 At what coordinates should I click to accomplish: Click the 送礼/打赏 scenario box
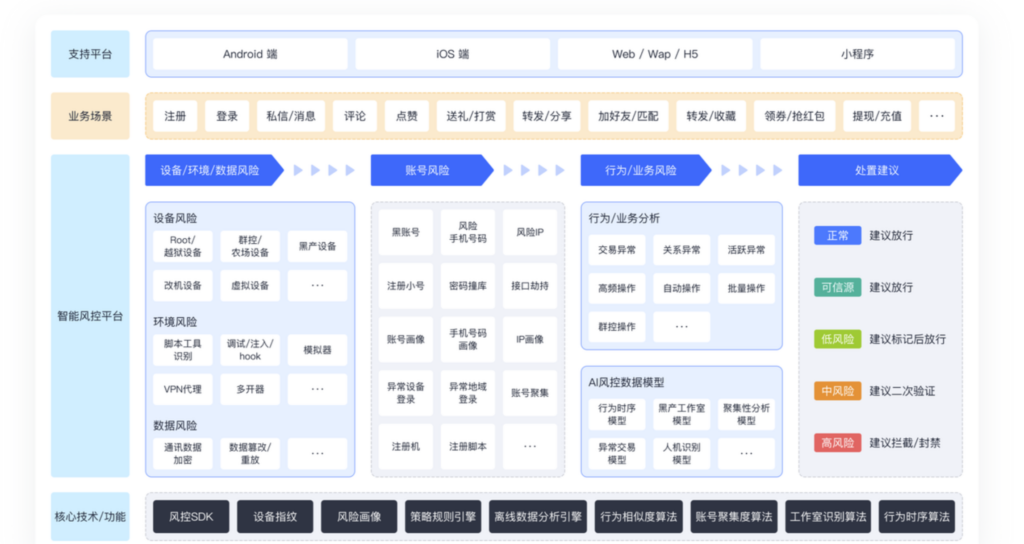pyautogui.click(x=470, y=116)
